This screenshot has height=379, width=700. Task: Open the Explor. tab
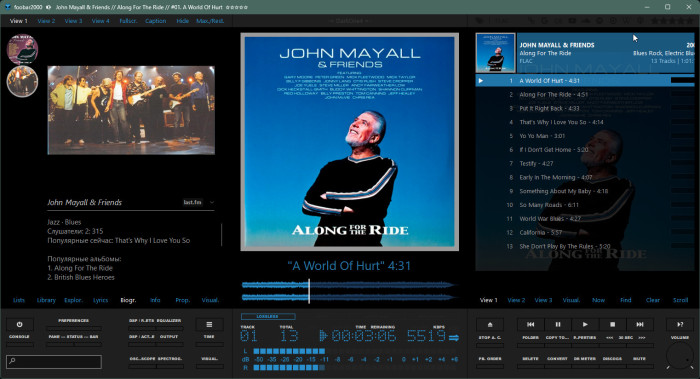click(x=73, y=300)
